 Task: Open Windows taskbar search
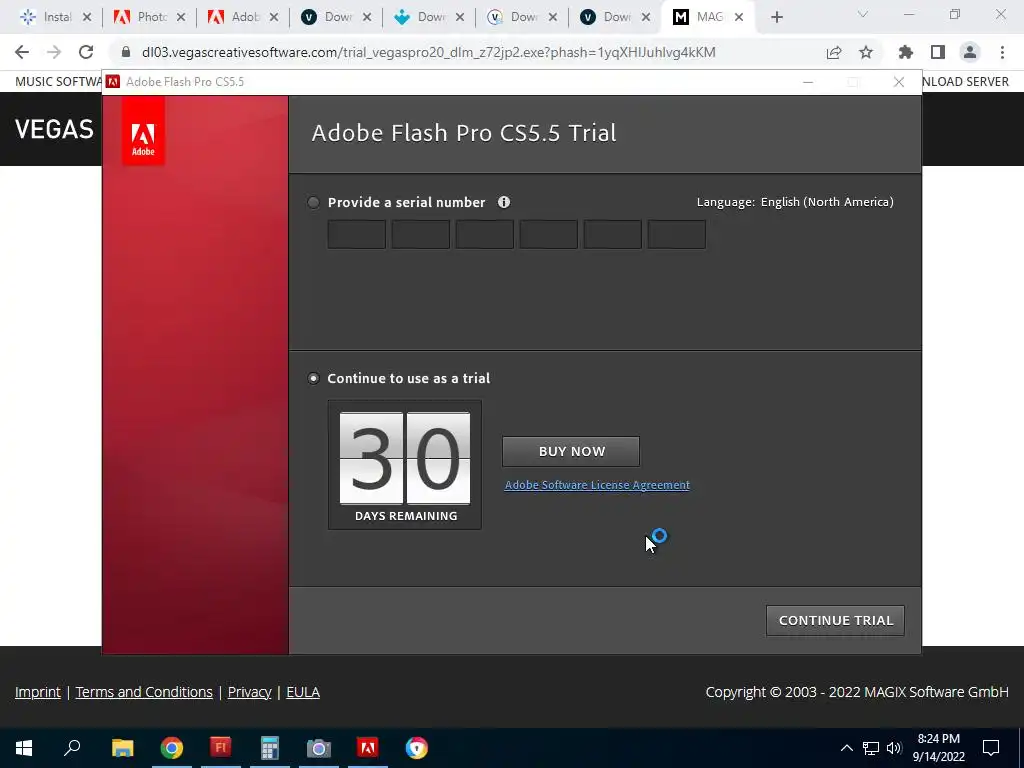point(72,748)
